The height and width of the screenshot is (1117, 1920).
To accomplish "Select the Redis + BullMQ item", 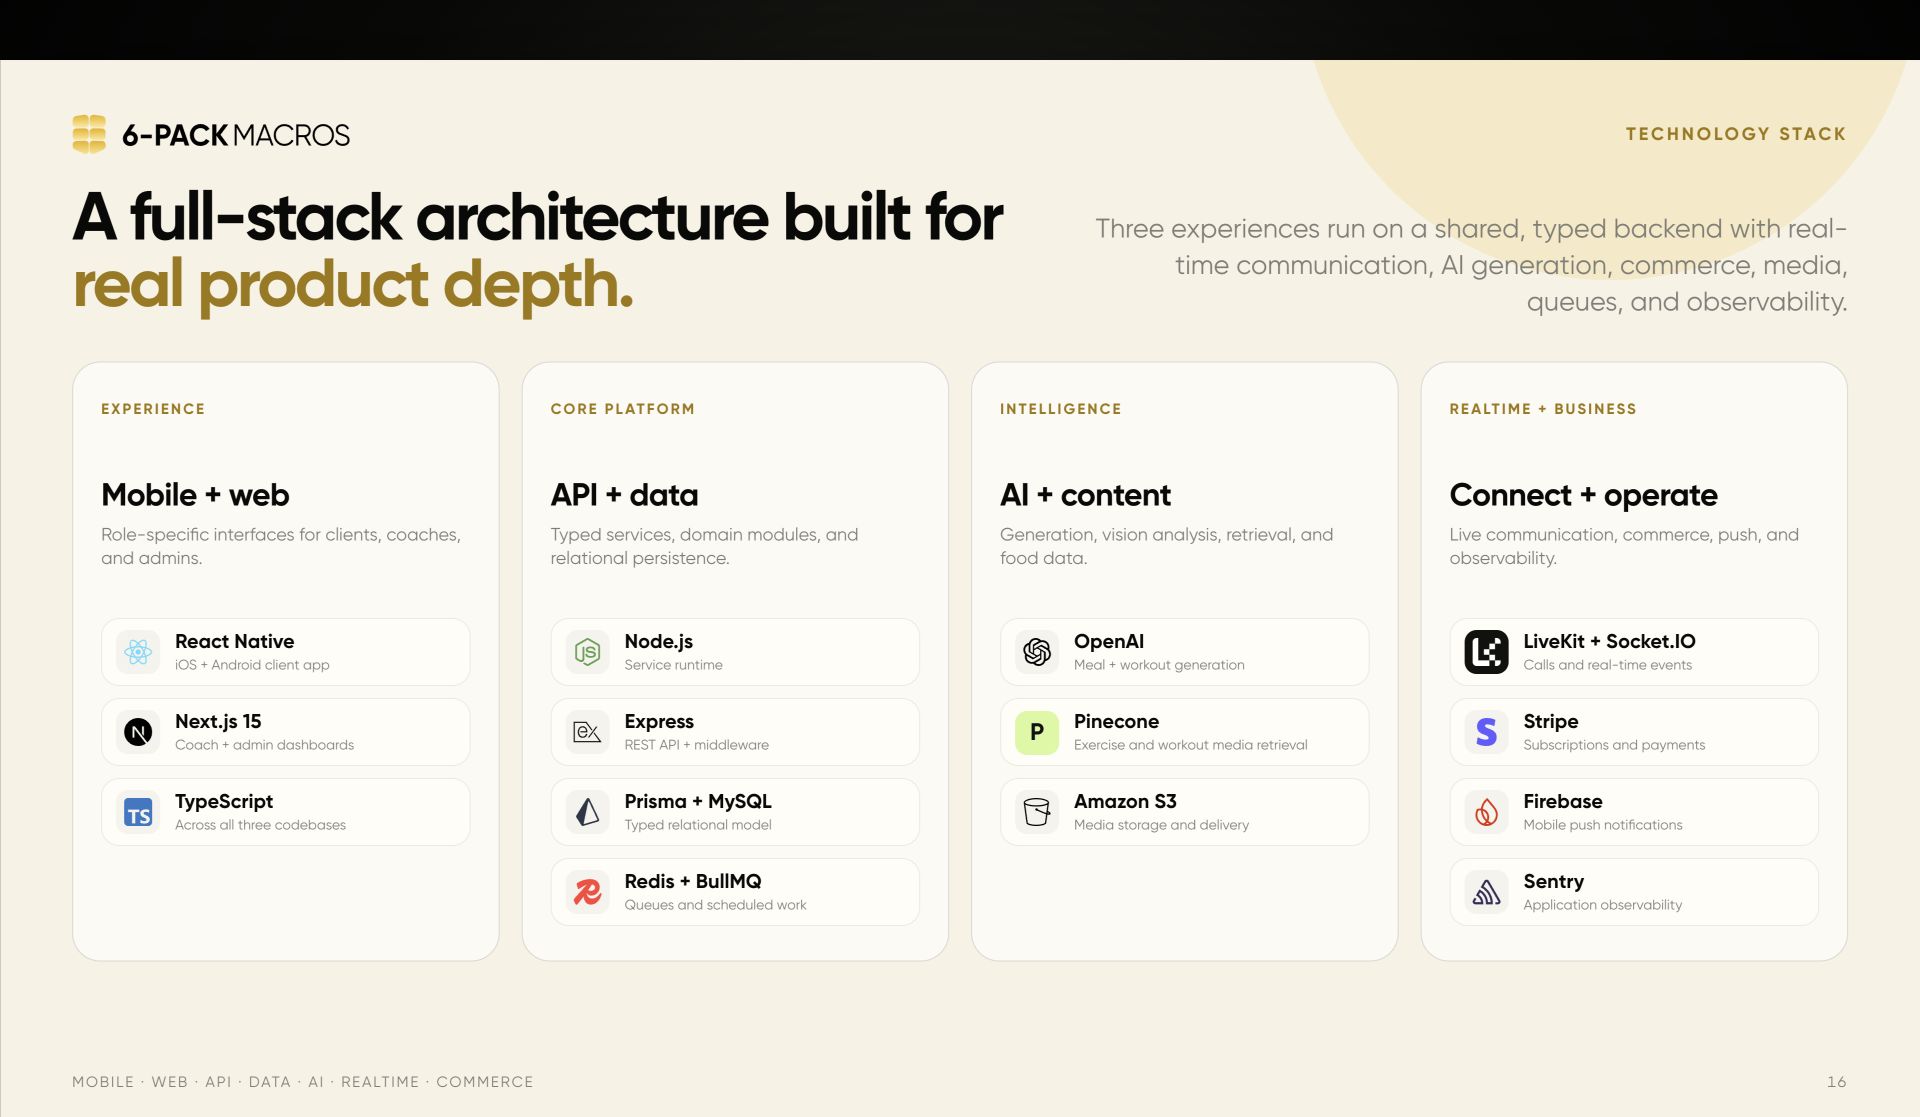I will point(735,892).
